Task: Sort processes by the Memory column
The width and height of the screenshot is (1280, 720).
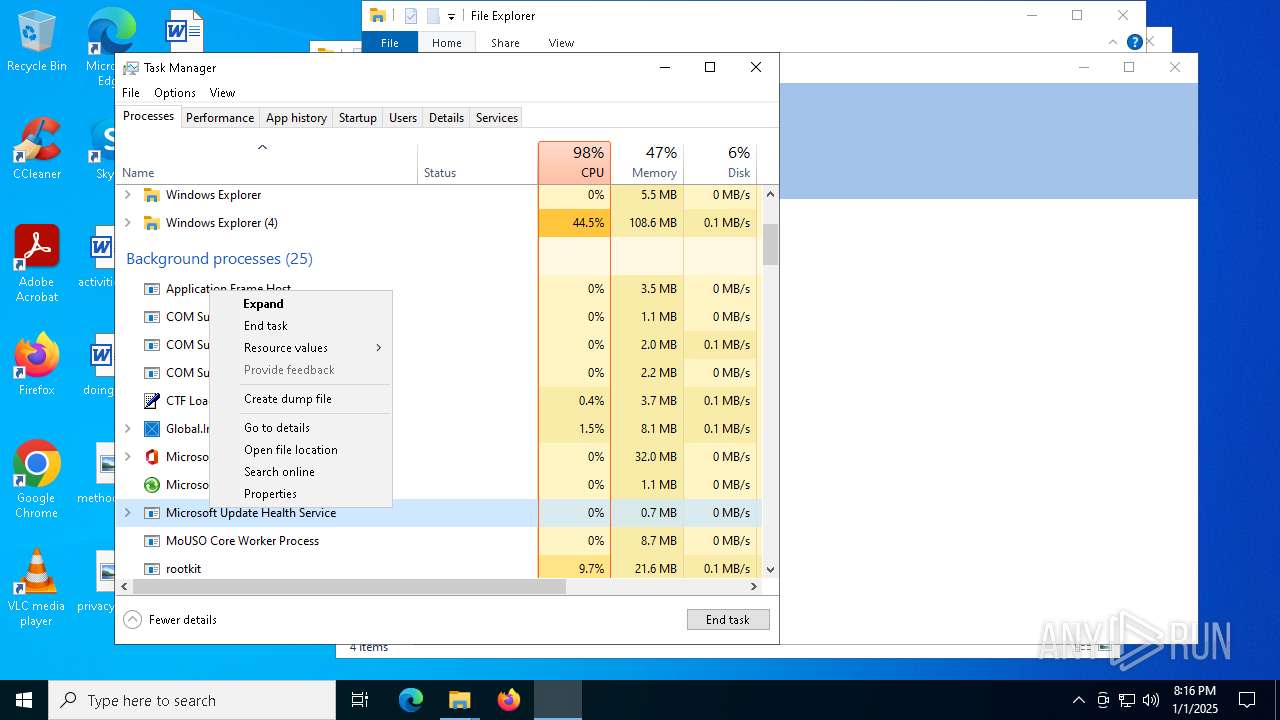Action: click(x=647, y=163)
